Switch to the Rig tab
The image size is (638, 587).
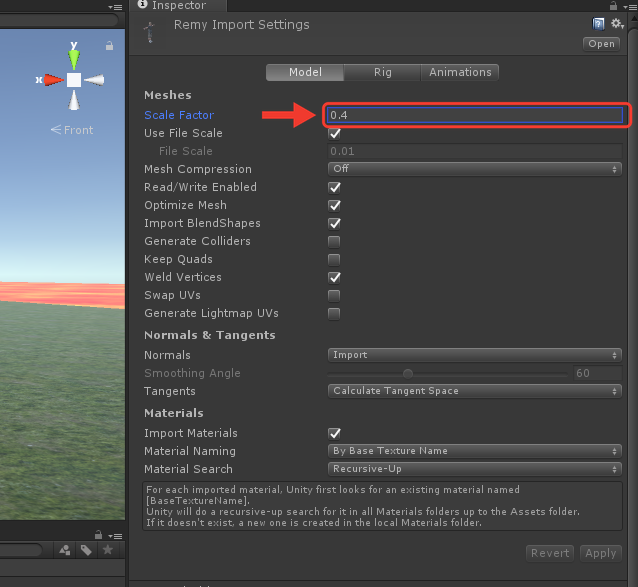[382, 72]
